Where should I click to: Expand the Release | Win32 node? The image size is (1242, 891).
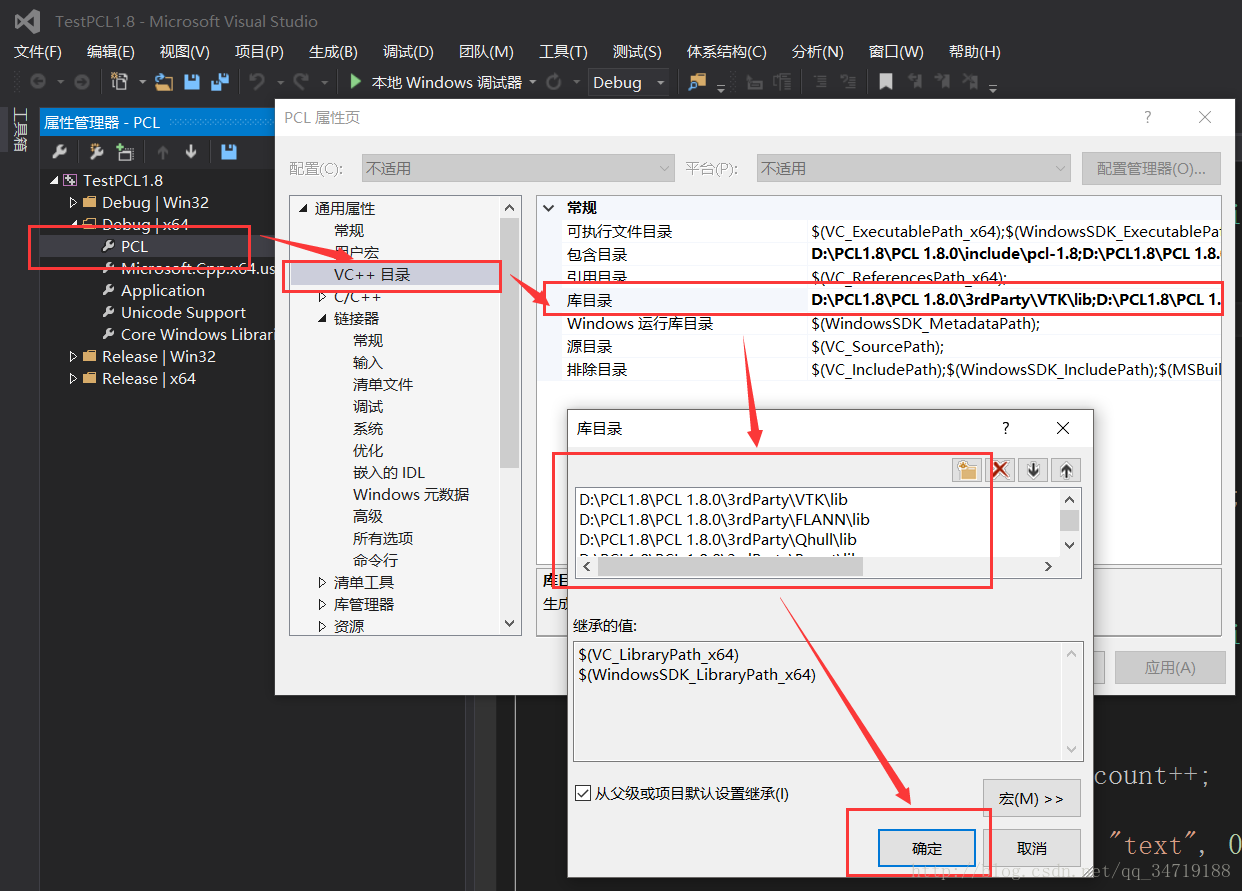73,356
